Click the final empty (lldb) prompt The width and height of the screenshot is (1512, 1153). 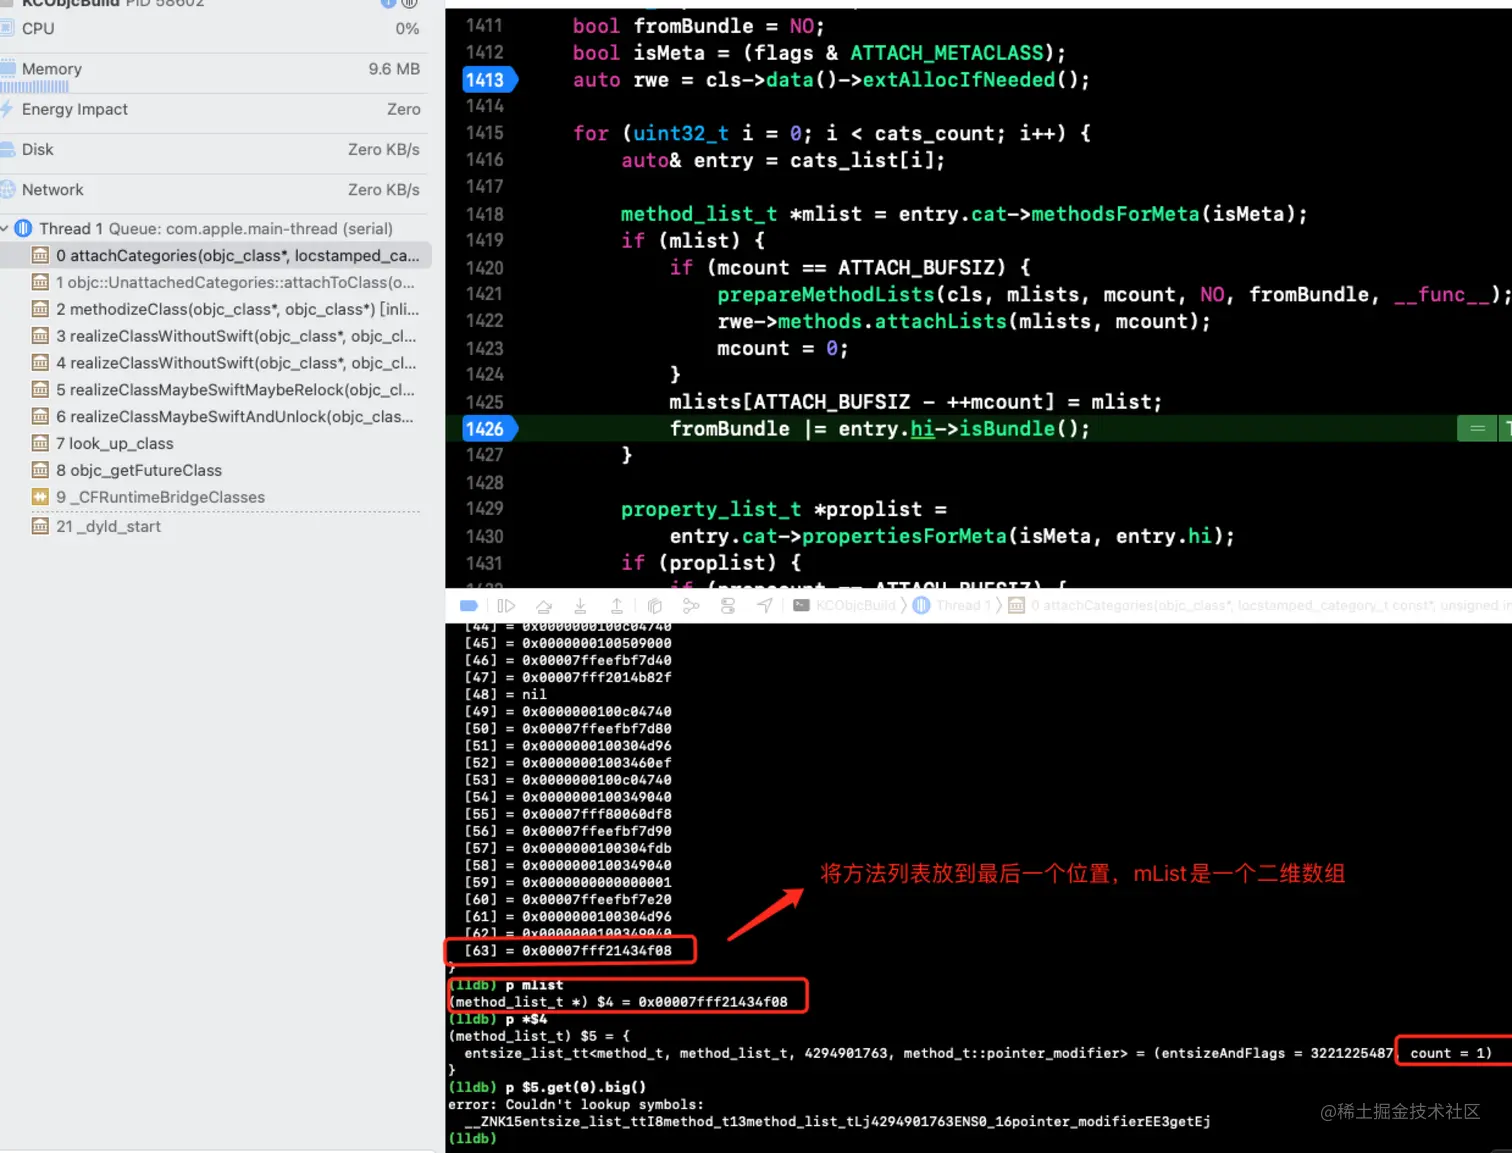[x=472, y=1138]
